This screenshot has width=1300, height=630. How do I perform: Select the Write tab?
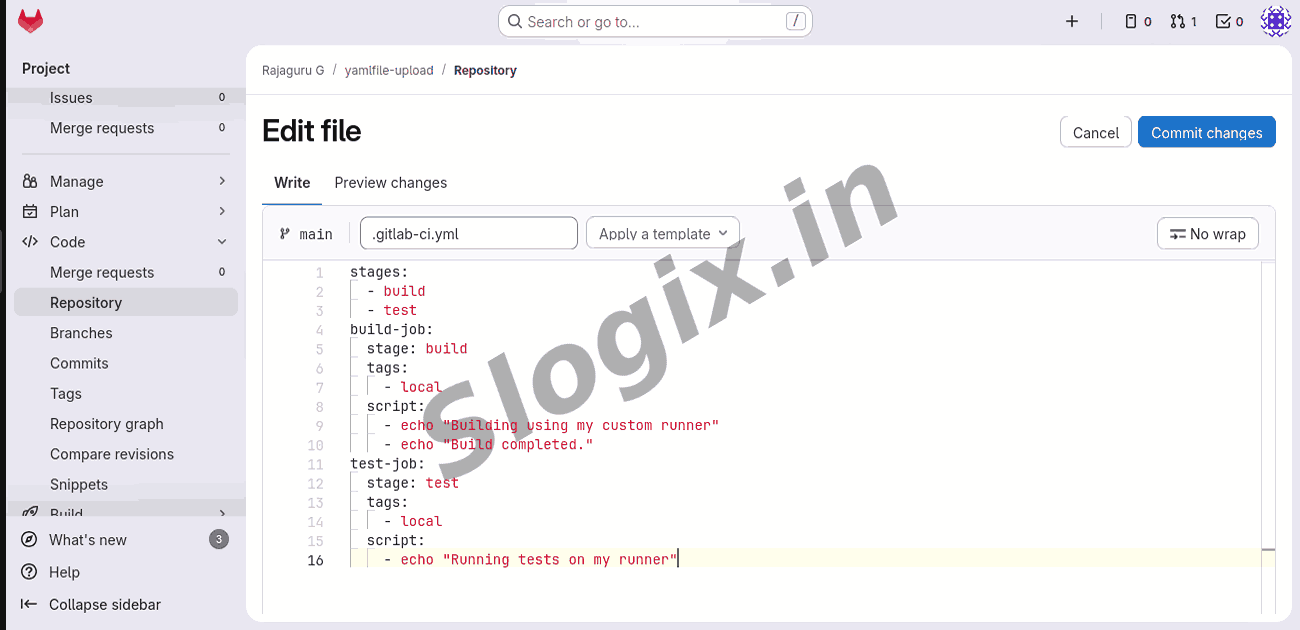(292, 183)
